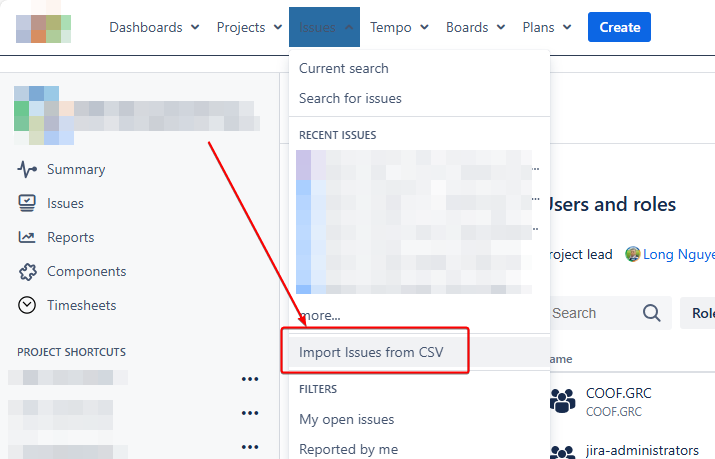Screen dimensions: 715x459
Task: Click the blue Create button
Action: (619, 27)
